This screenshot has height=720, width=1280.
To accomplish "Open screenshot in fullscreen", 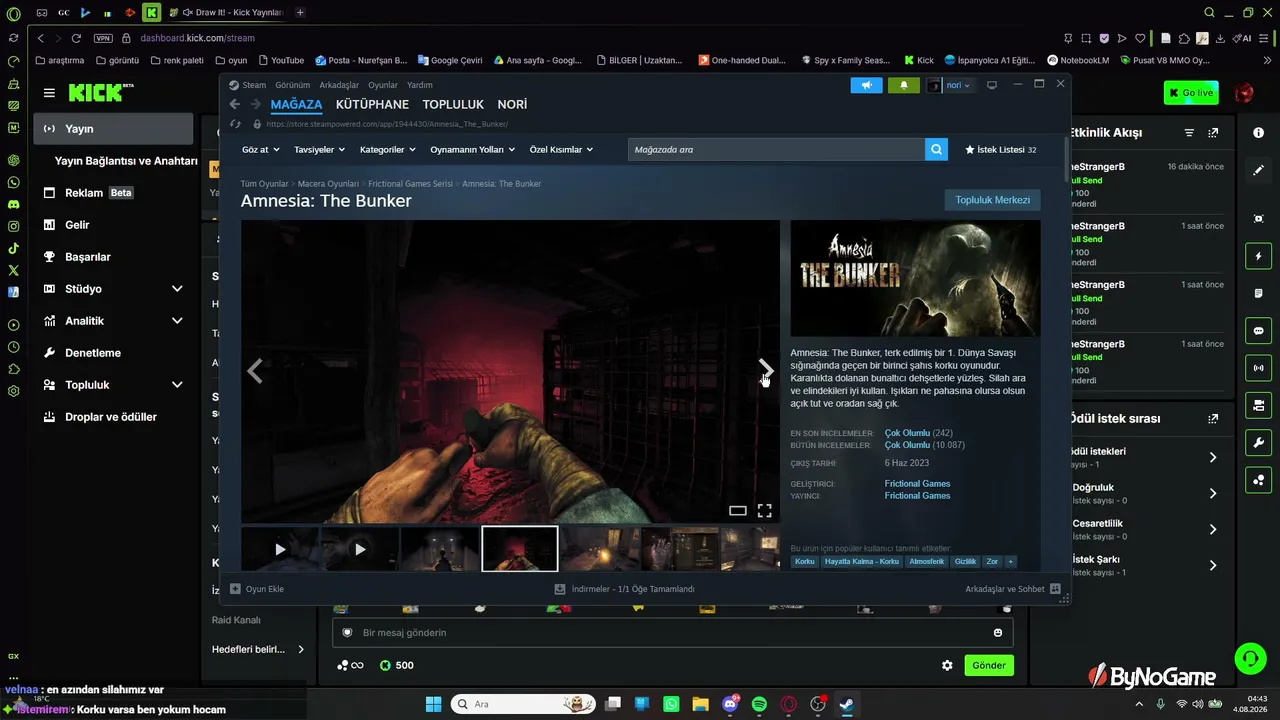I will click(764, 510).
